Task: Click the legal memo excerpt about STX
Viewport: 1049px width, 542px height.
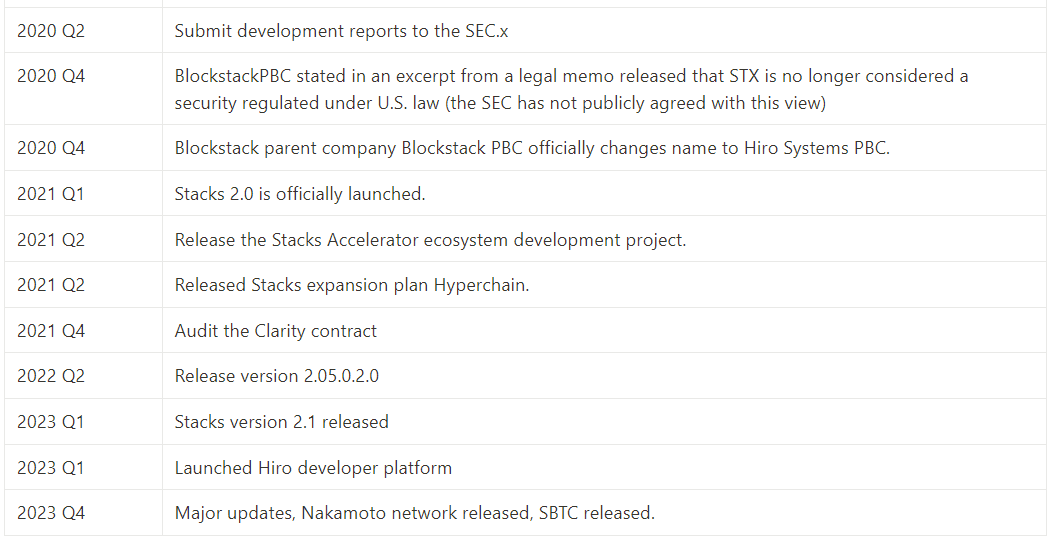Action: coord(571,89)
